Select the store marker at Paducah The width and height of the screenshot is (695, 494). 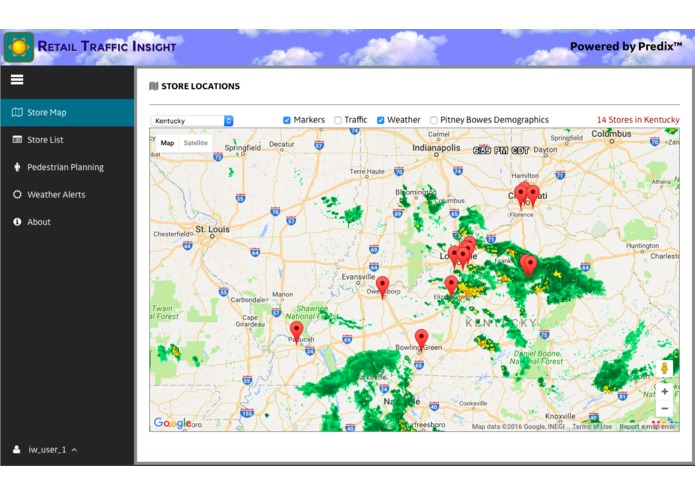tap(297, 332)
